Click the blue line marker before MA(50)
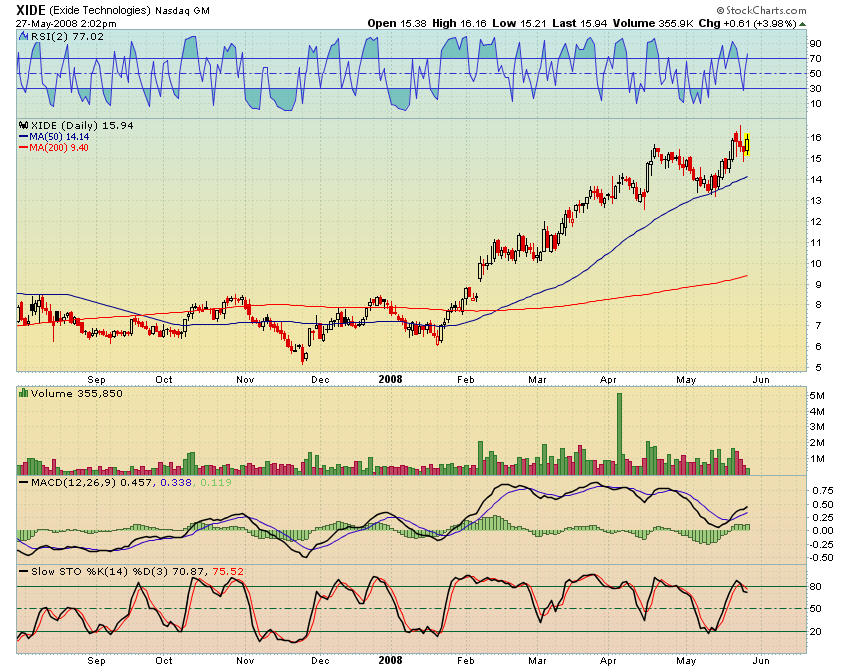The image size is (850, 668). [x=23, y=137]
